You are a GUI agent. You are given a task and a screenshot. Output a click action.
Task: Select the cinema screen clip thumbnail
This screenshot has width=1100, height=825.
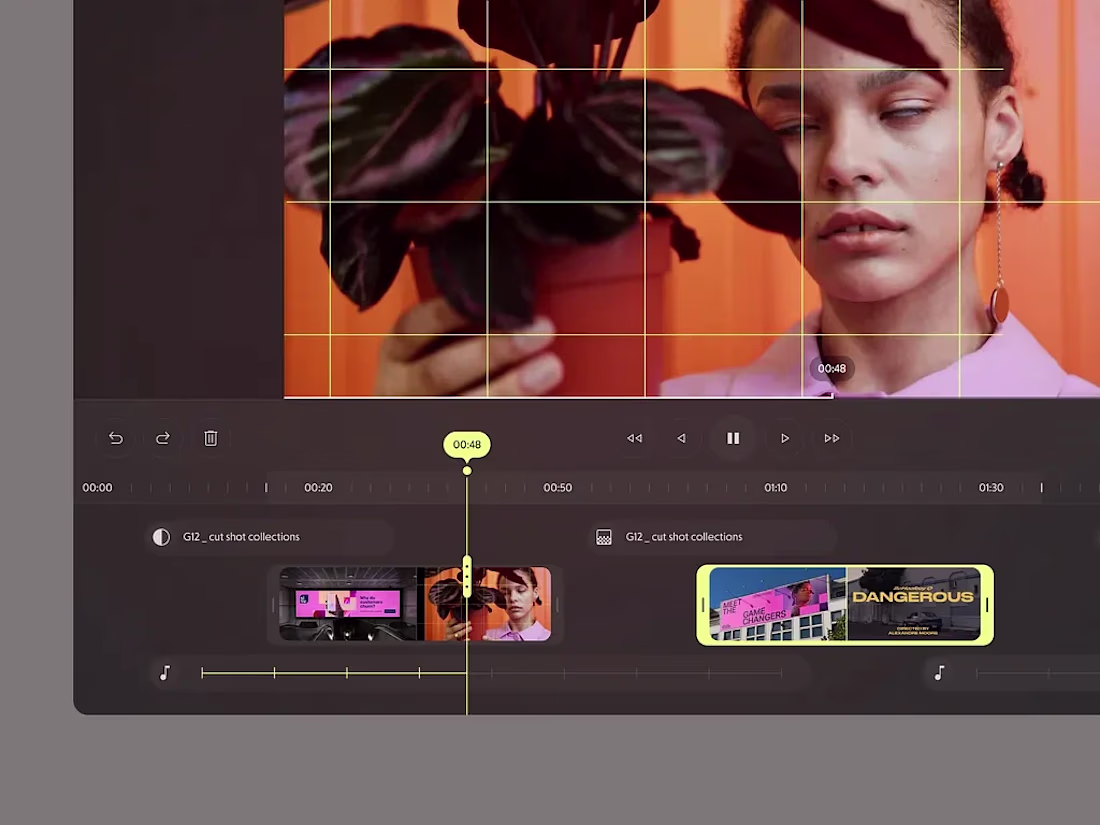[348, 604]
